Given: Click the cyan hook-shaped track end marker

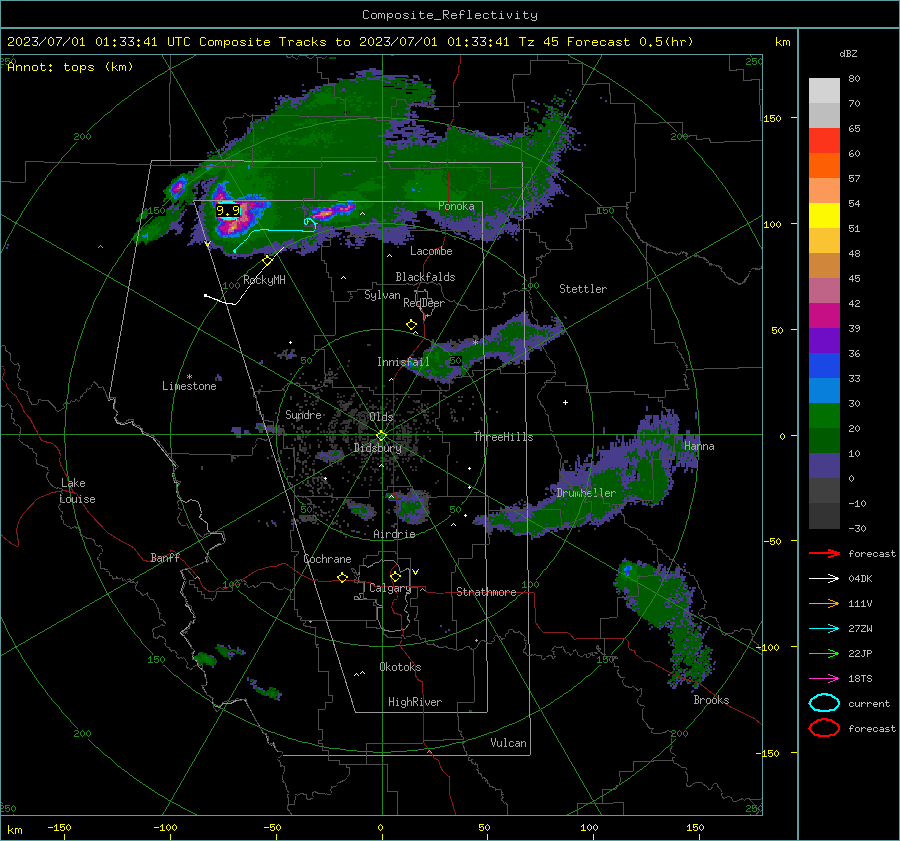Looking at the screenshot, I should pos(310,223).
